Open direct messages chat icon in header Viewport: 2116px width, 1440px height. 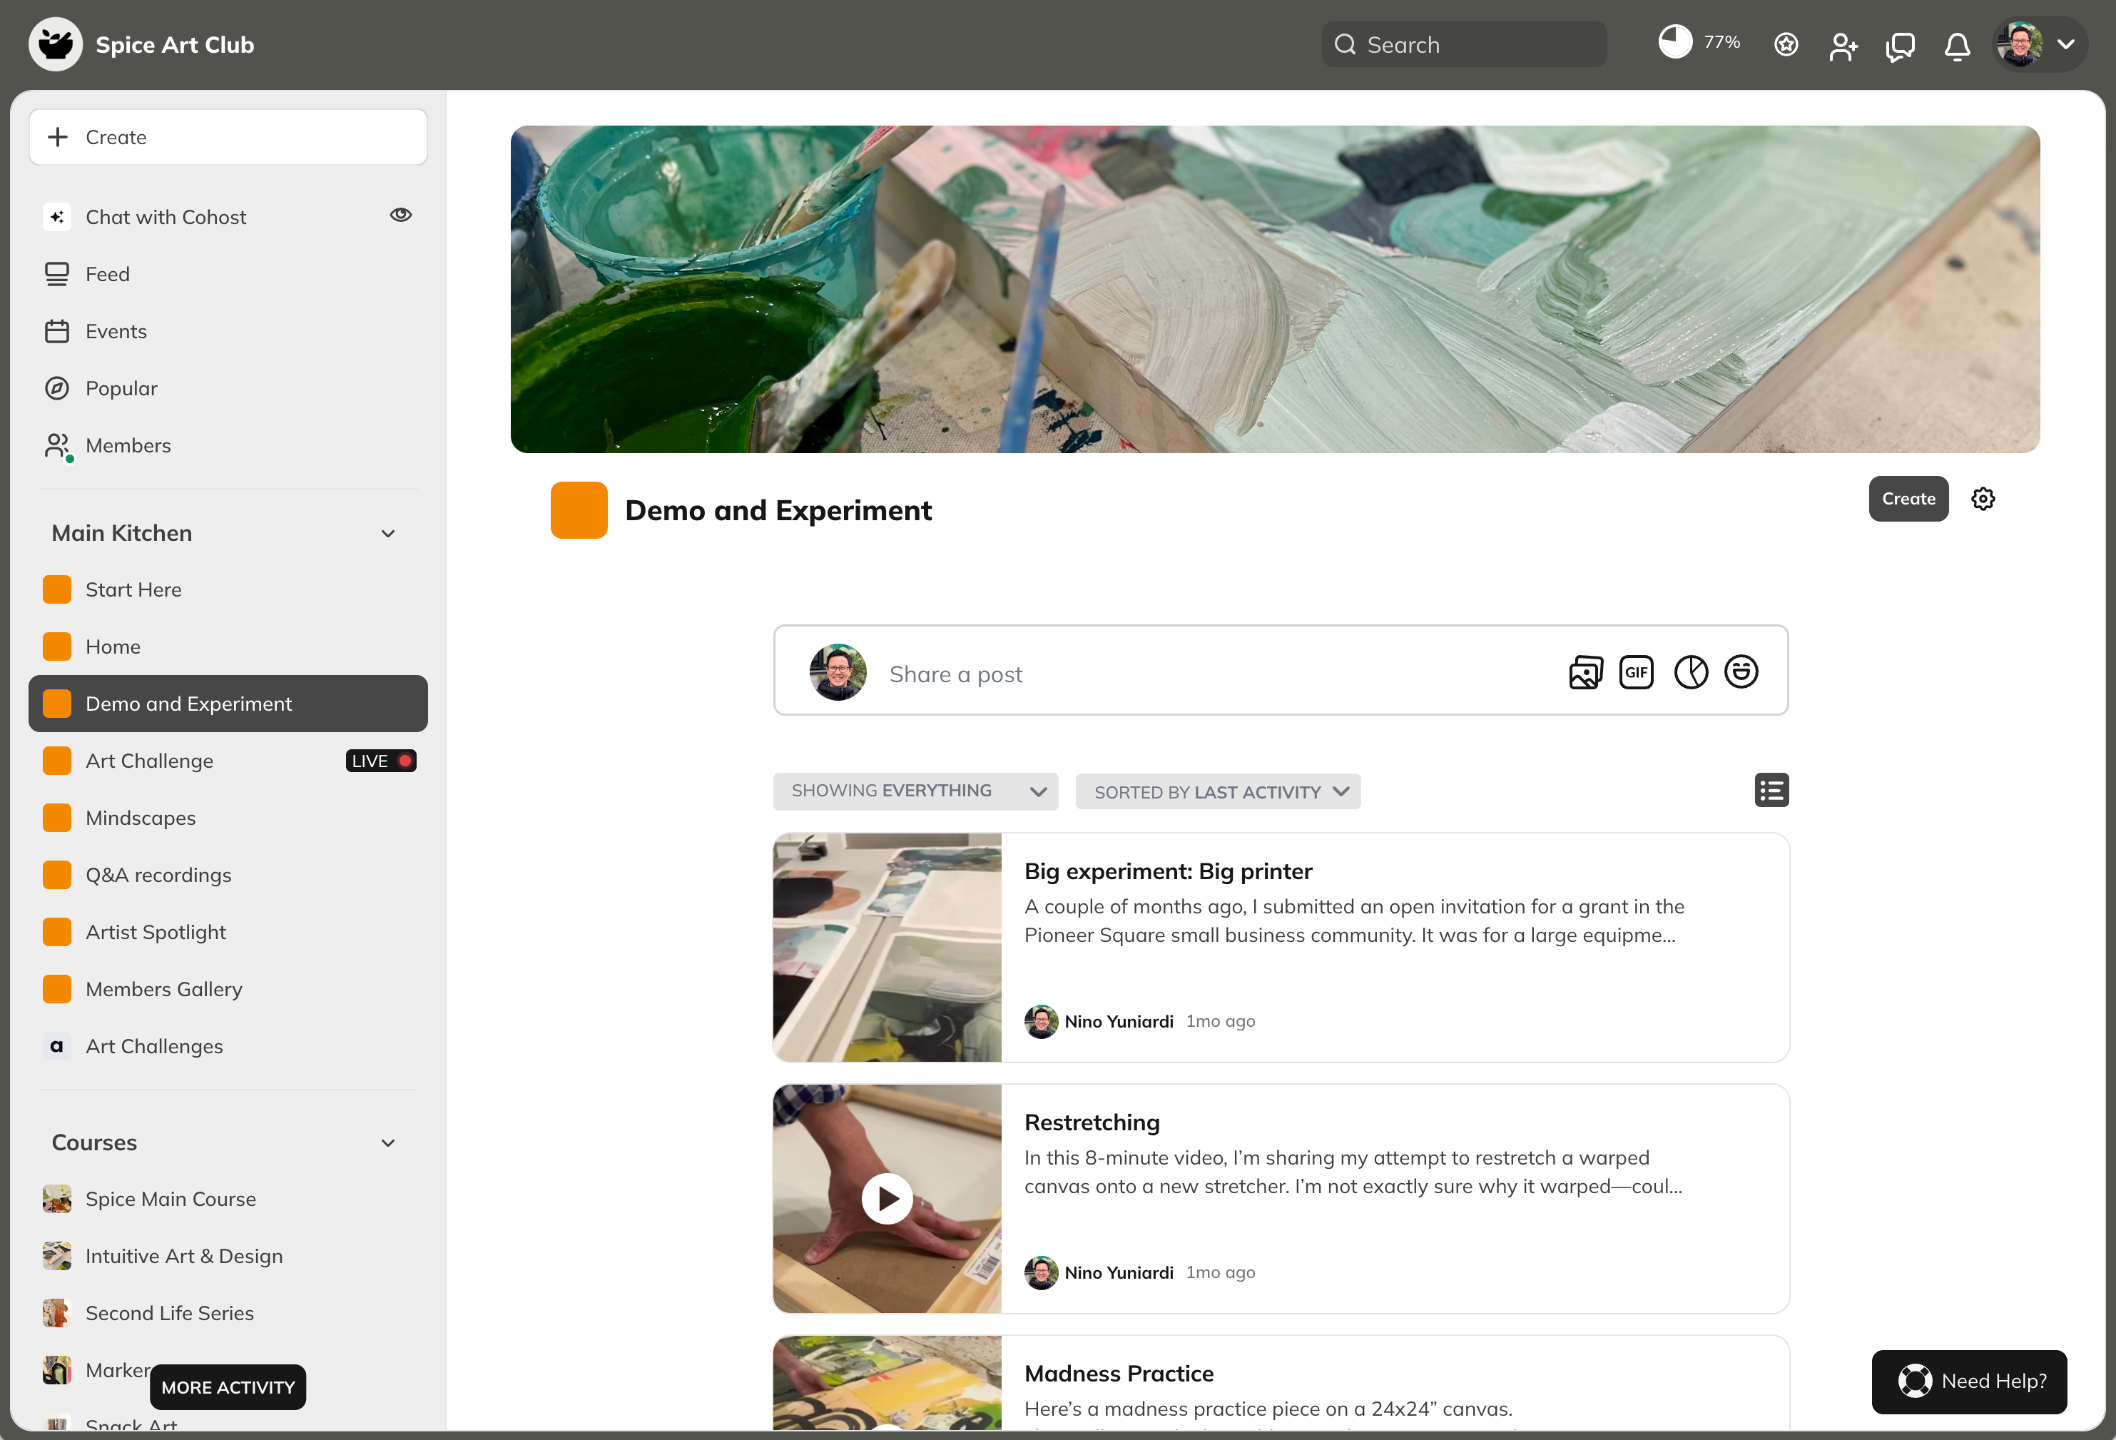pos(1899,46)
